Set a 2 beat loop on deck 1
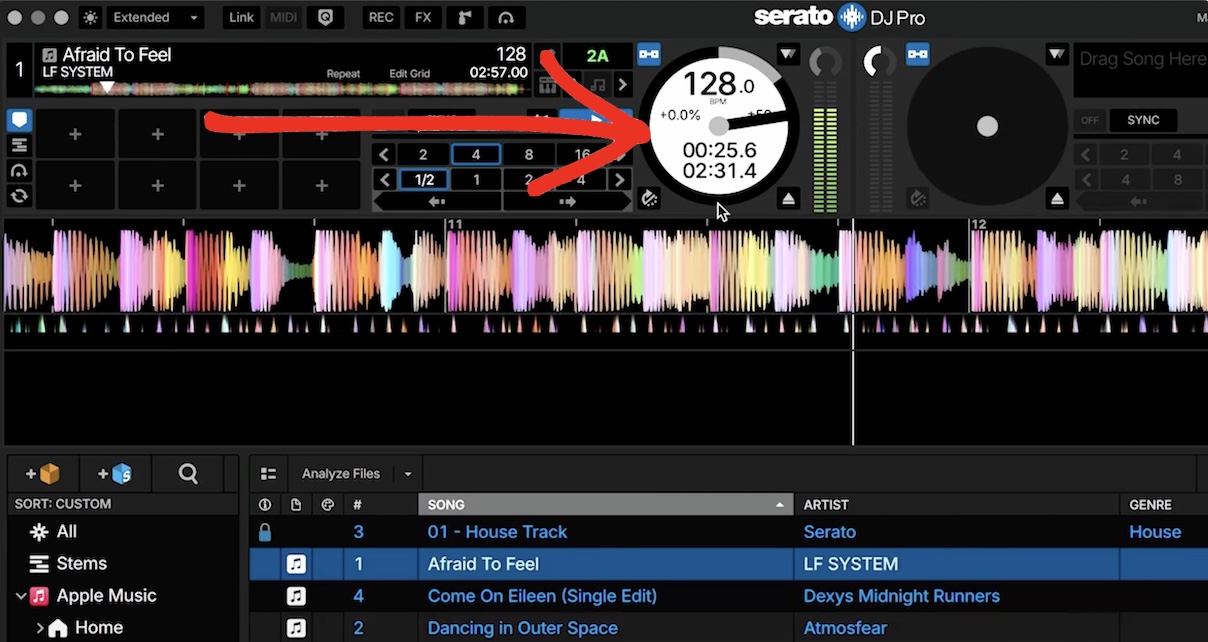Image resolution: width=1208 pixels, height=642 pixels. [x=423, y=155]
